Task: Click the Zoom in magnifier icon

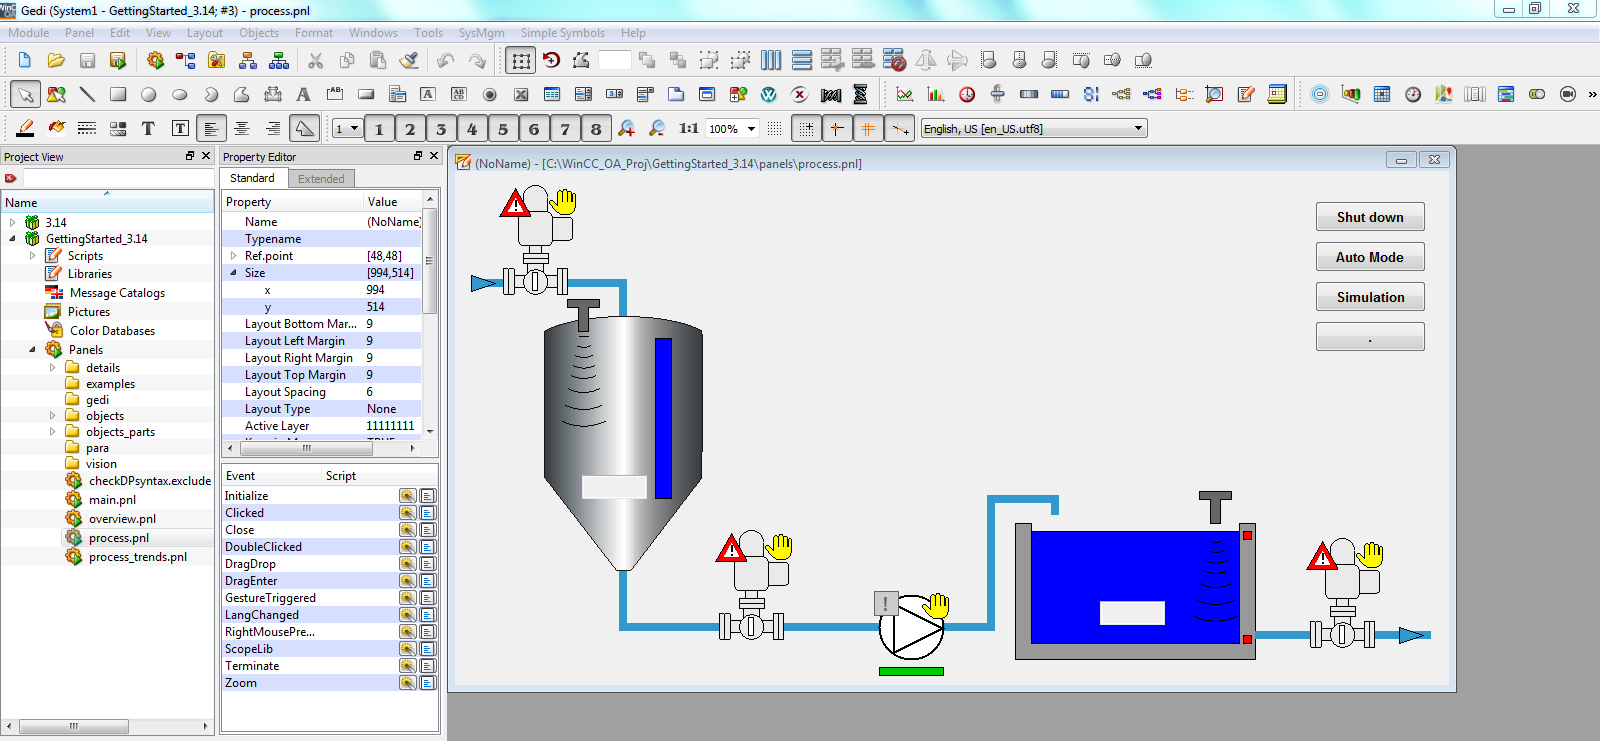Action: (626, 129)
